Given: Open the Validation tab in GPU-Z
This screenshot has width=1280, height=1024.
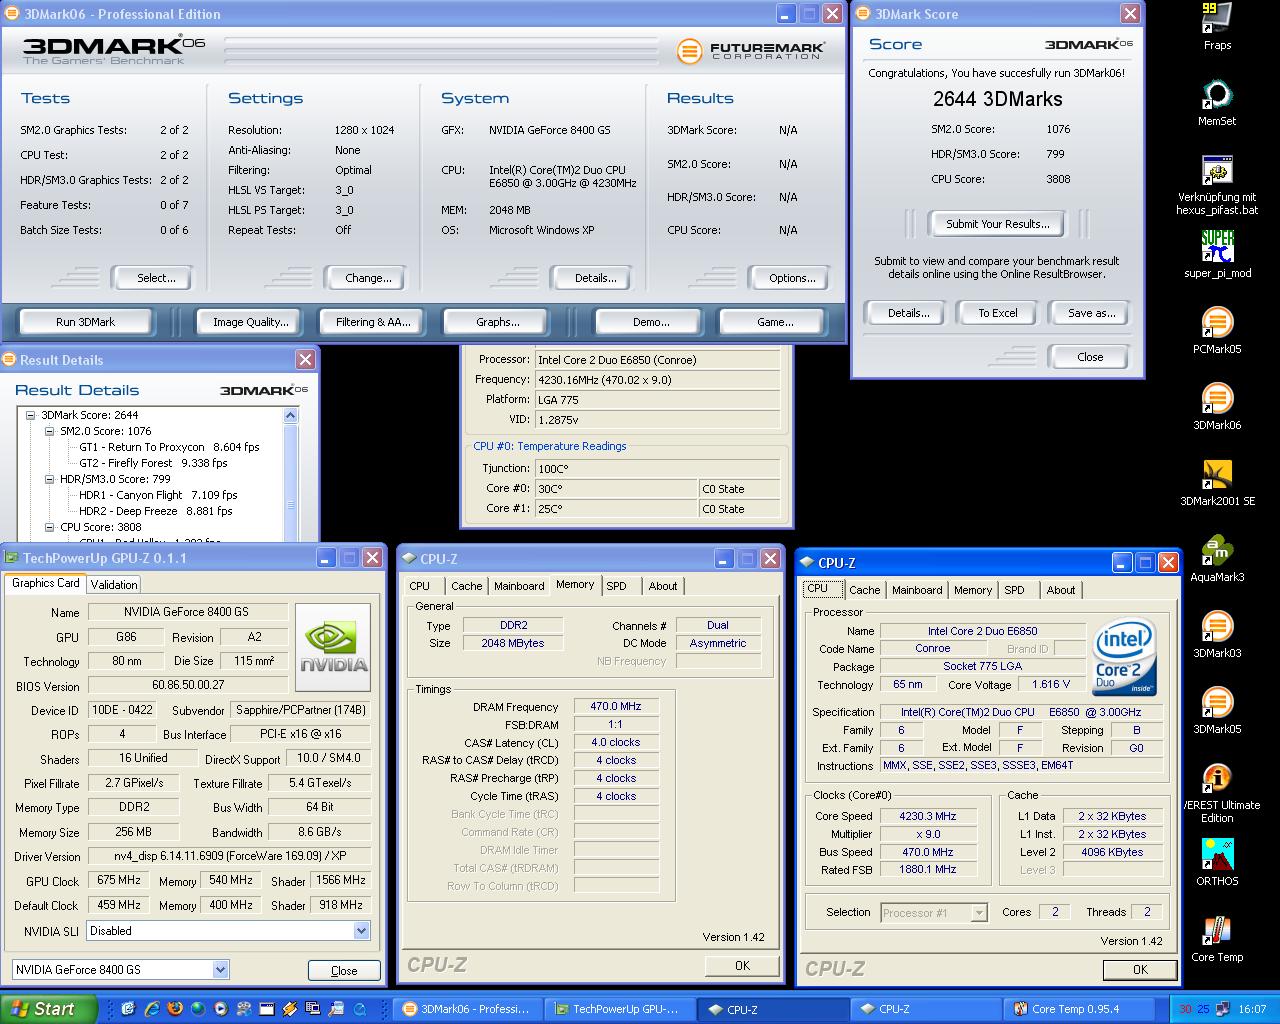Looking at the screenshot, I should click(x=114, y=584).
